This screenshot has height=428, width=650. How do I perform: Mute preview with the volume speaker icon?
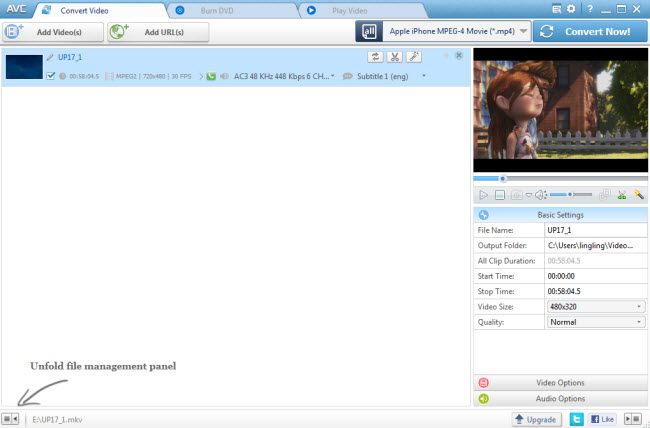coord(540,195)
